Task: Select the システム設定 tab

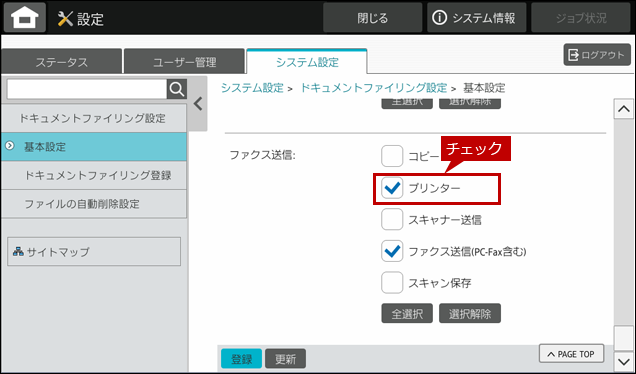Action: point(307,62)
